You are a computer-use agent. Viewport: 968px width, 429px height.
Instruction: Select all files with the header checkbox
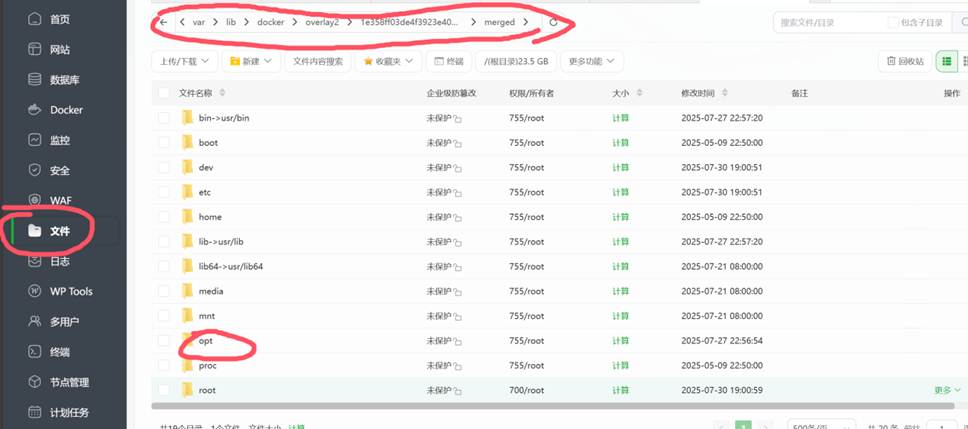click(x=164, y=93)
